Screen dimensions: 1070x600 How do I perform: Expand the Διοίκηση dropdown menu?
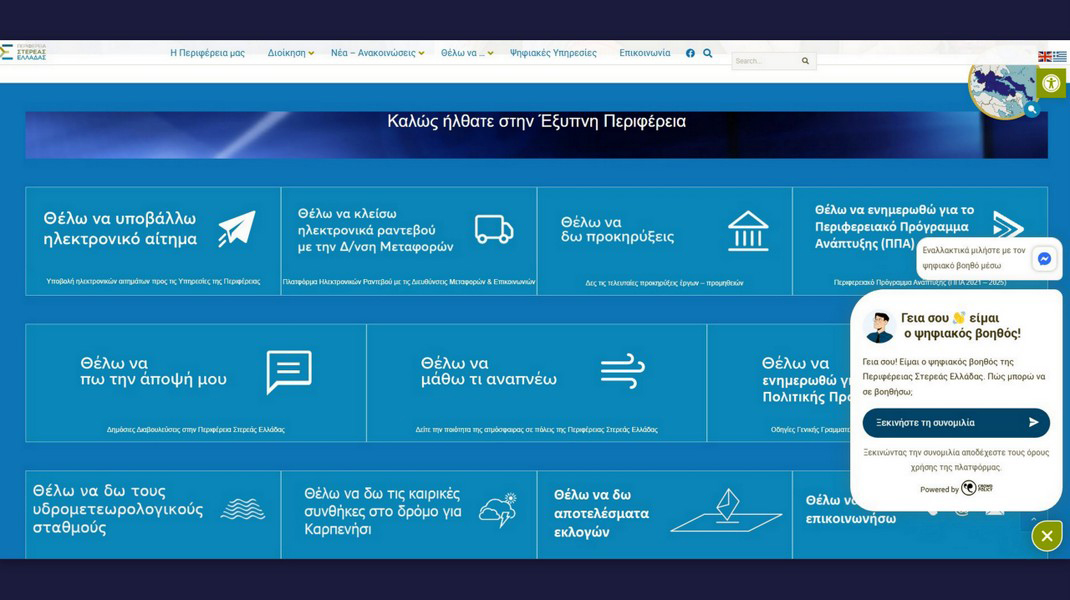290,53
